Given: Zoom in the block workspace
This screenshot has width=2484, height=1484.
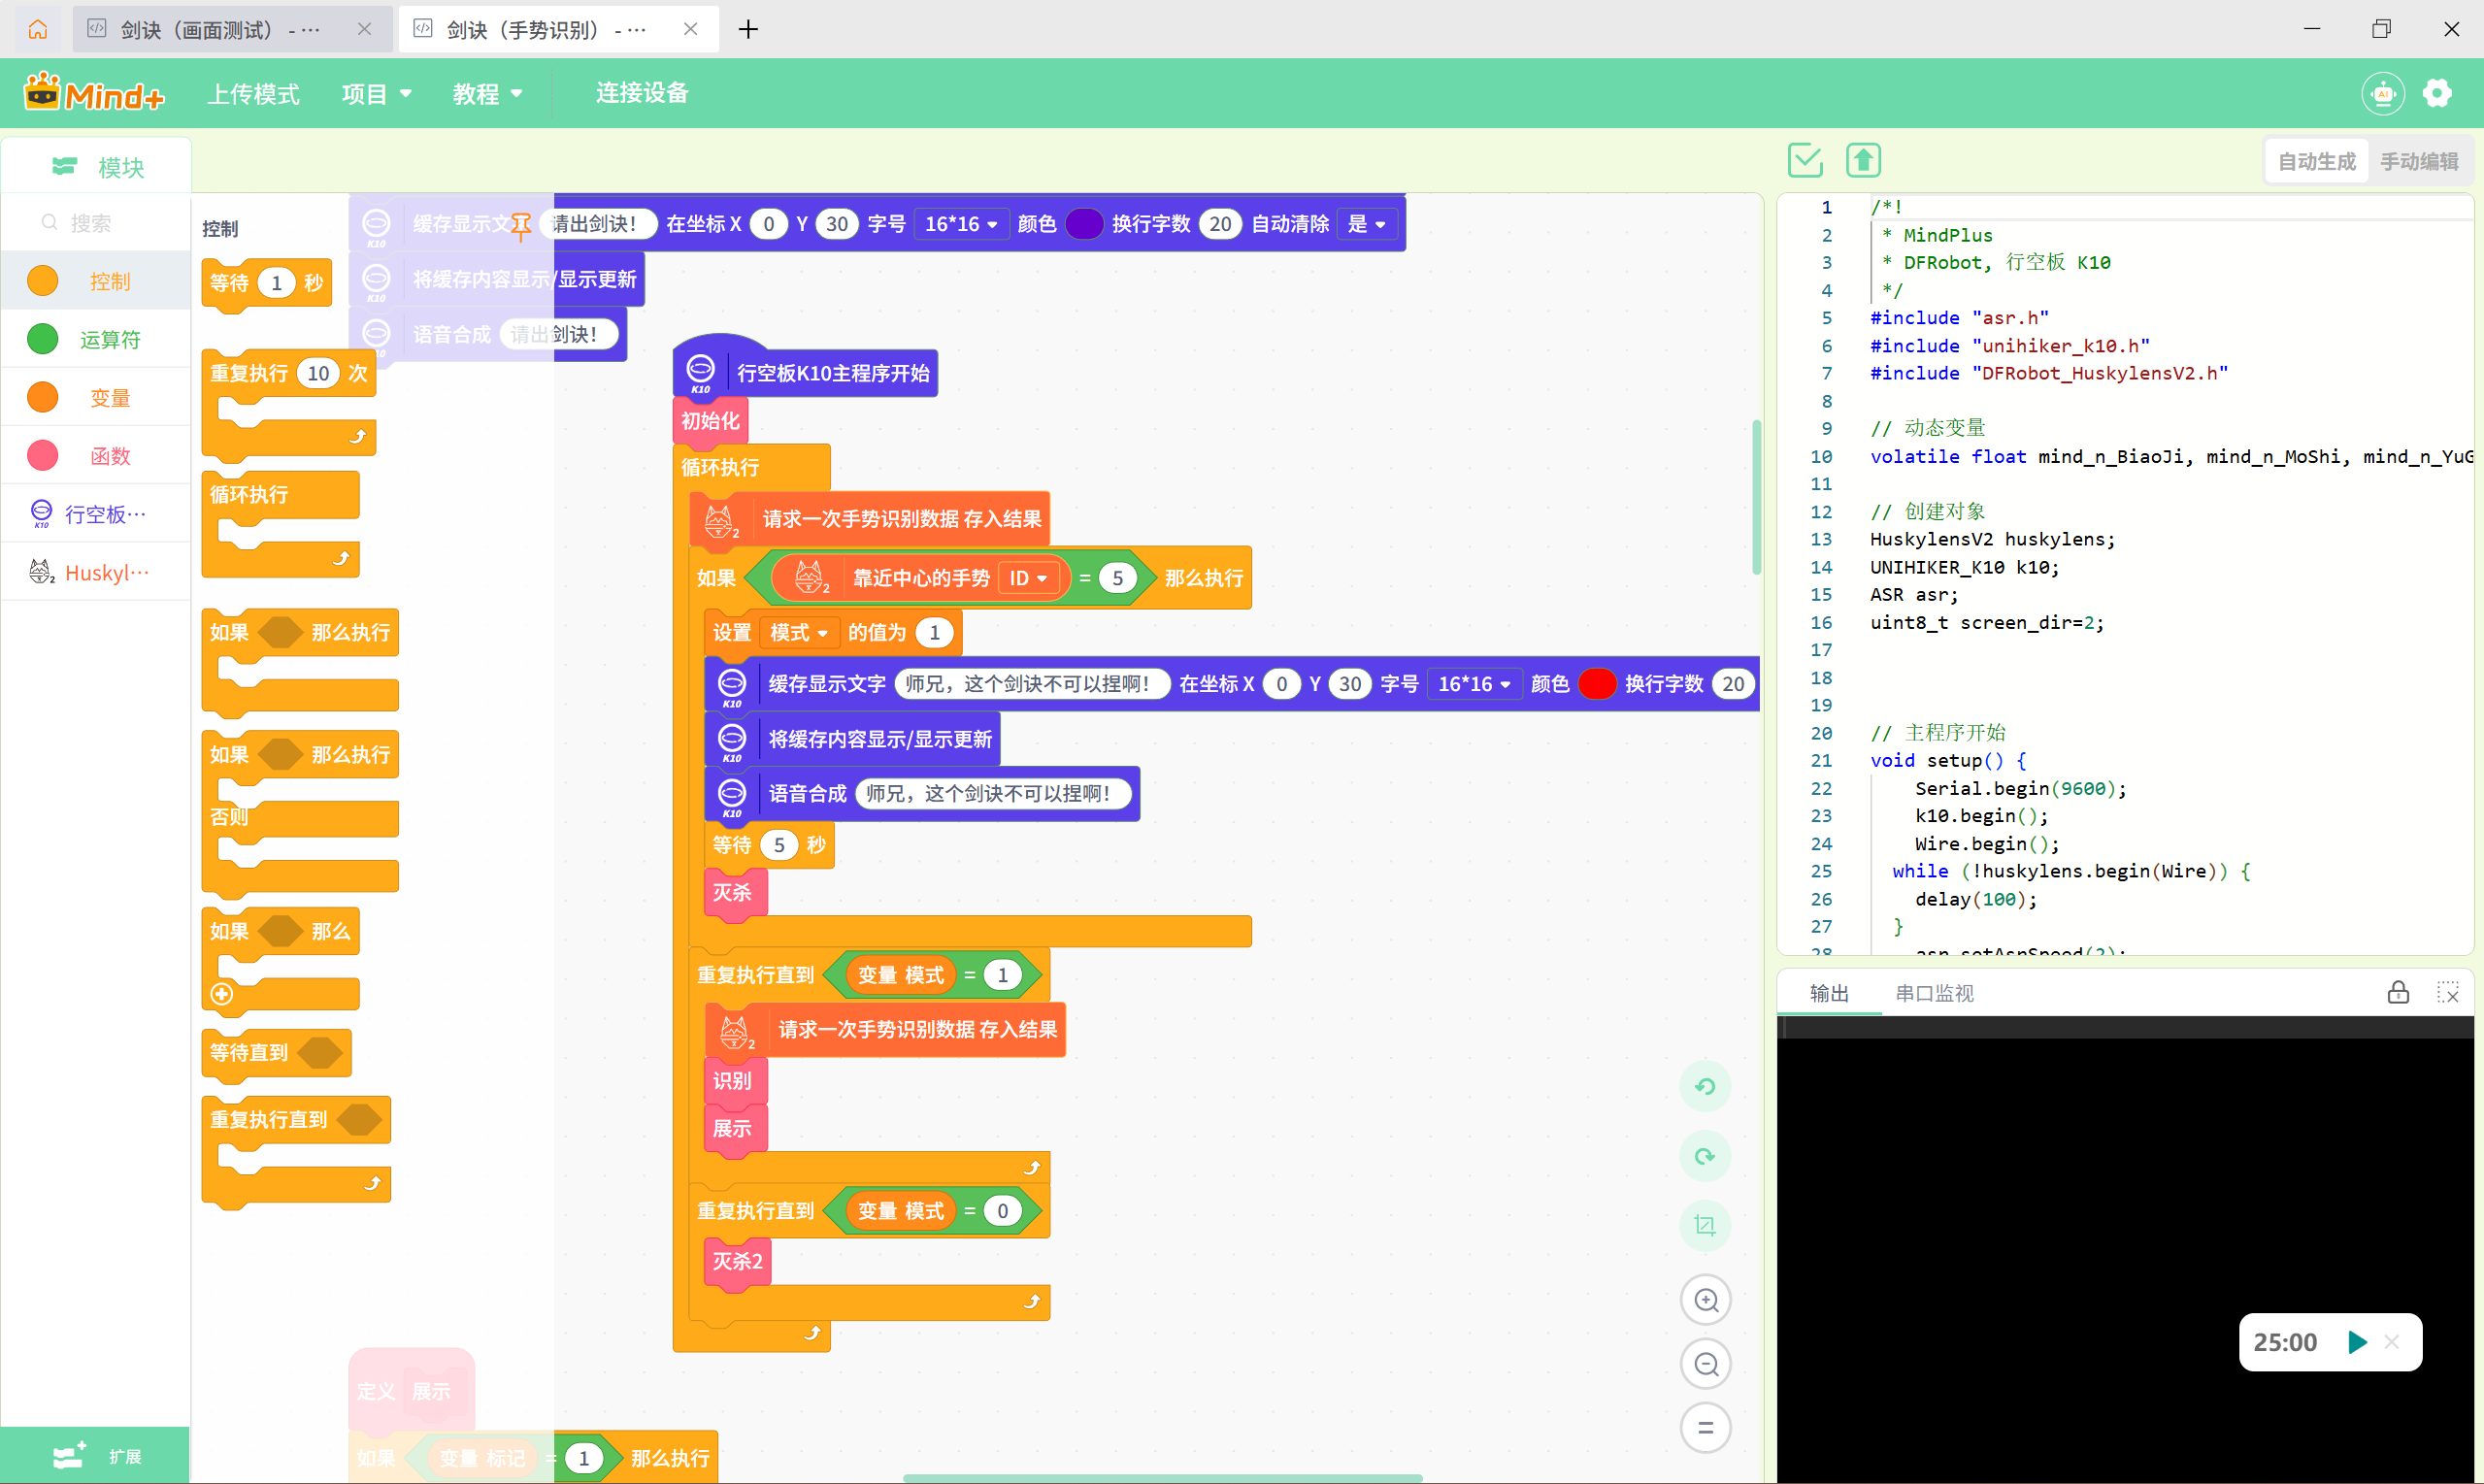Looking at the screenshot, I should point(1706,1300).
